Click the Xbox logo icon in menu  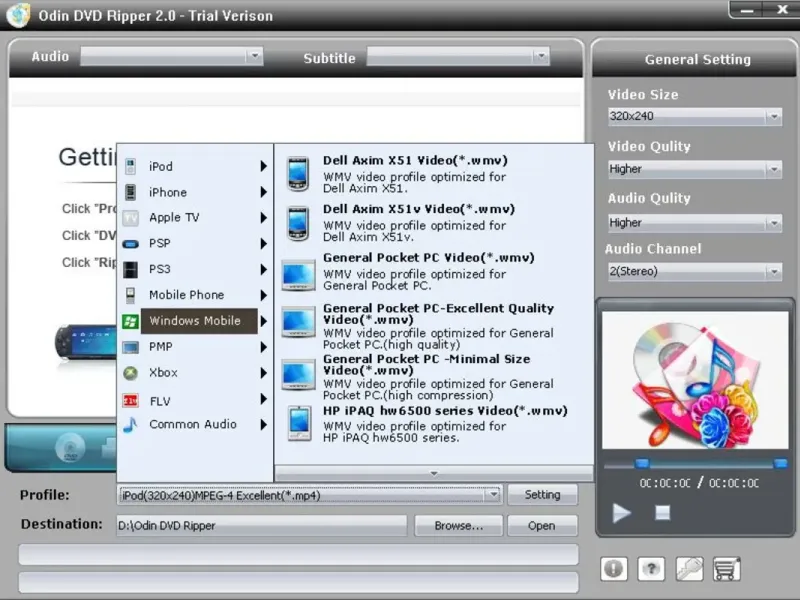click(x=131, y=373)
